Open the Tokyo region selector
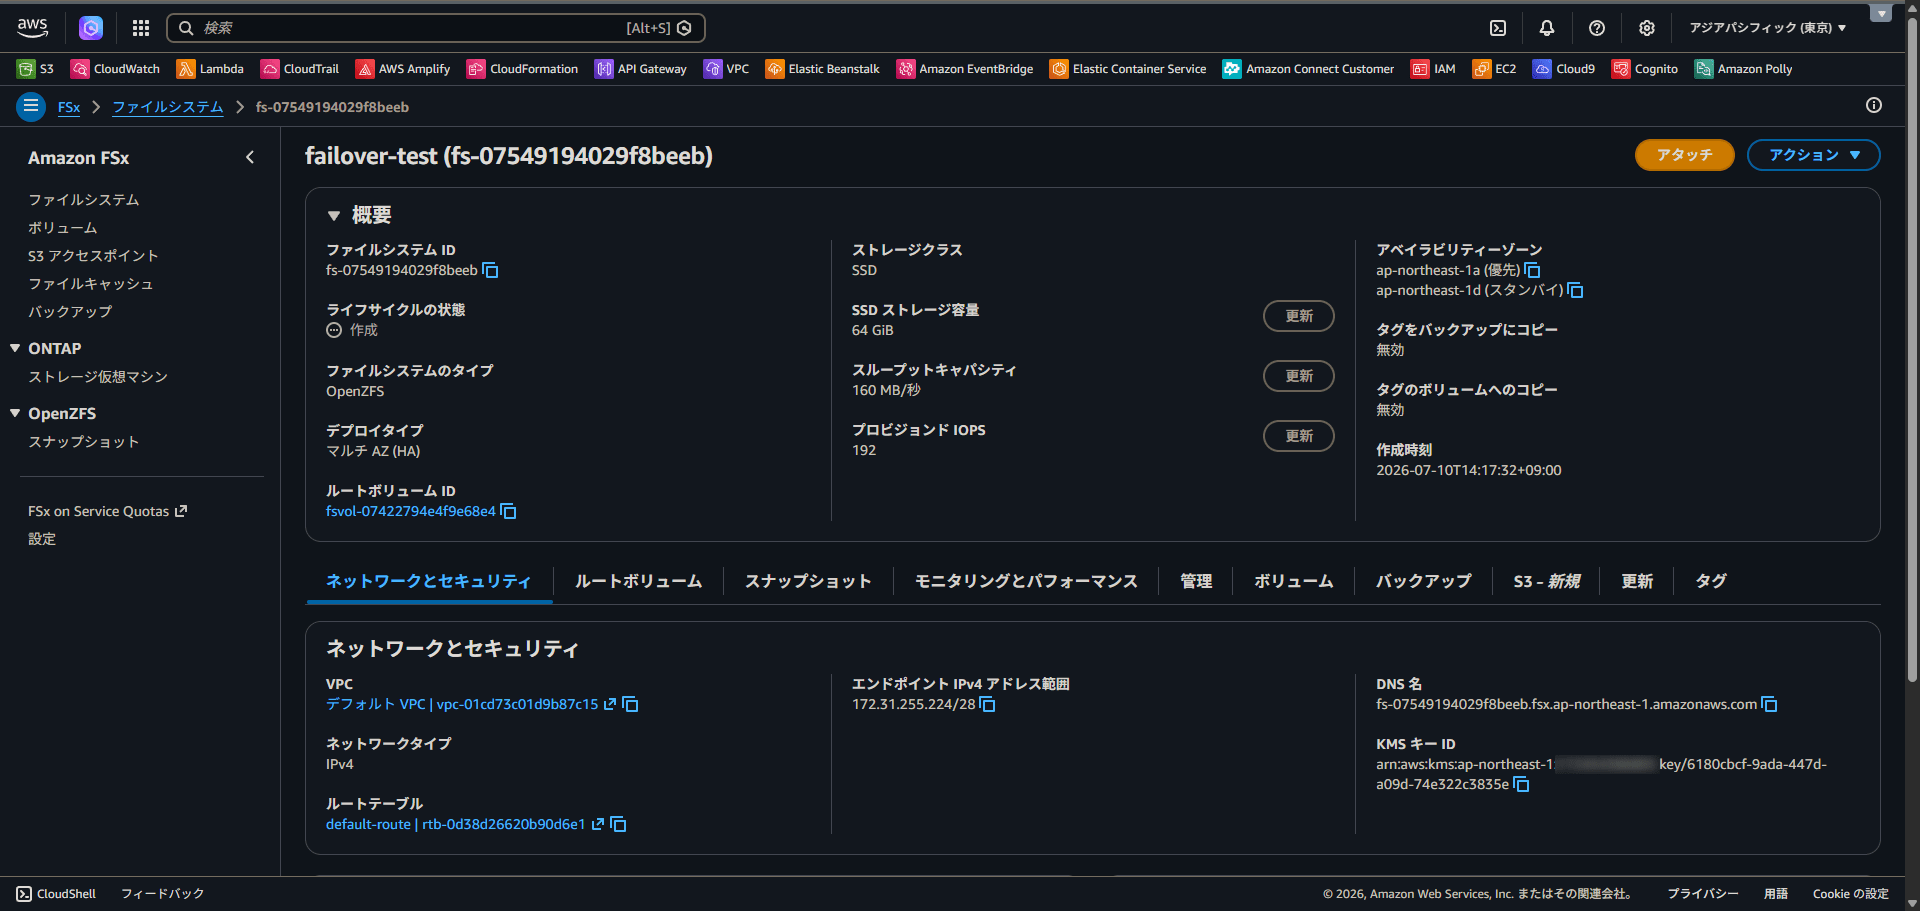The width and height of the screenshot is (1920, 911). pyautogui.click(x=1767, y=28)
